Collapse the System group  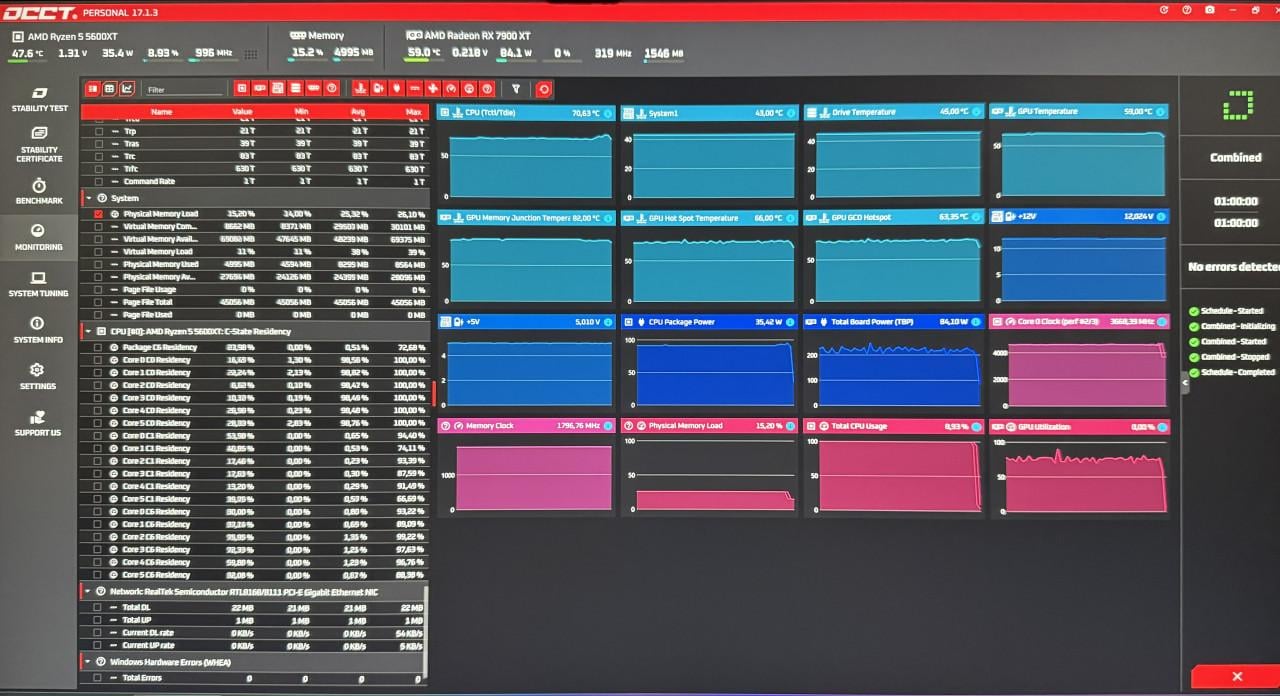pyautogui.click(x=88, y=198)
